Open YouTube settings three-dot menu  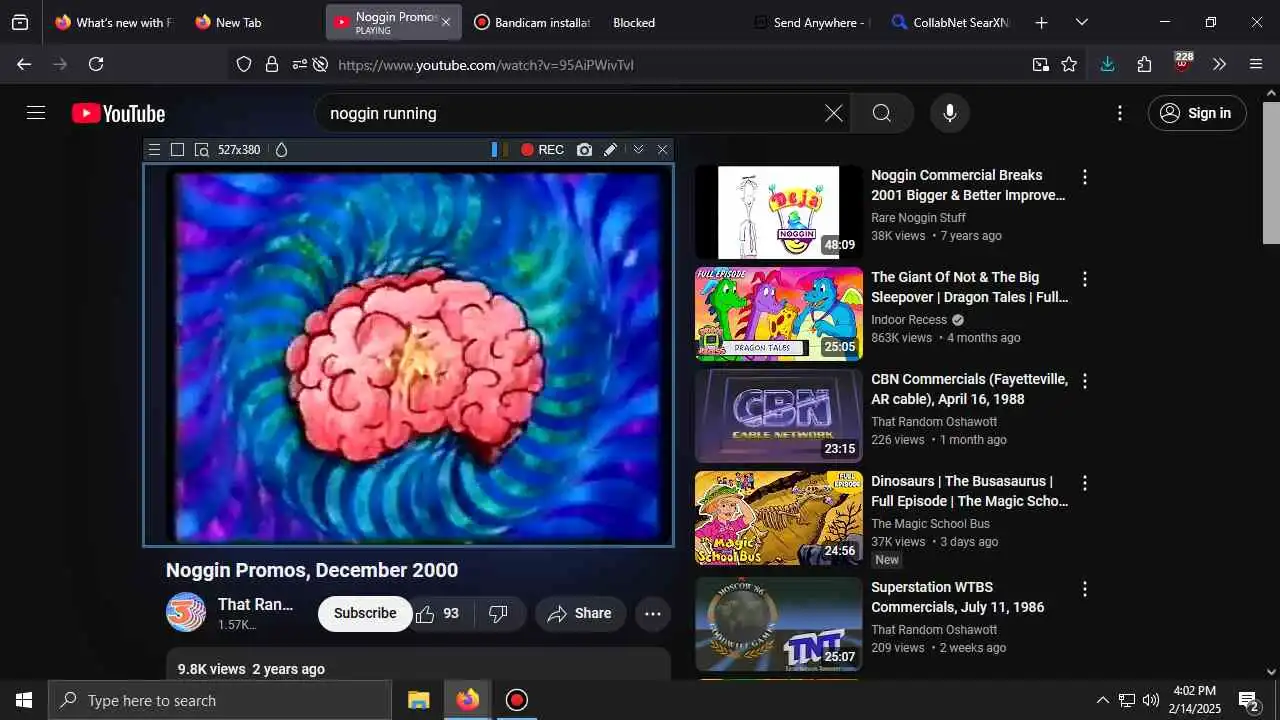pos(1120,113)
